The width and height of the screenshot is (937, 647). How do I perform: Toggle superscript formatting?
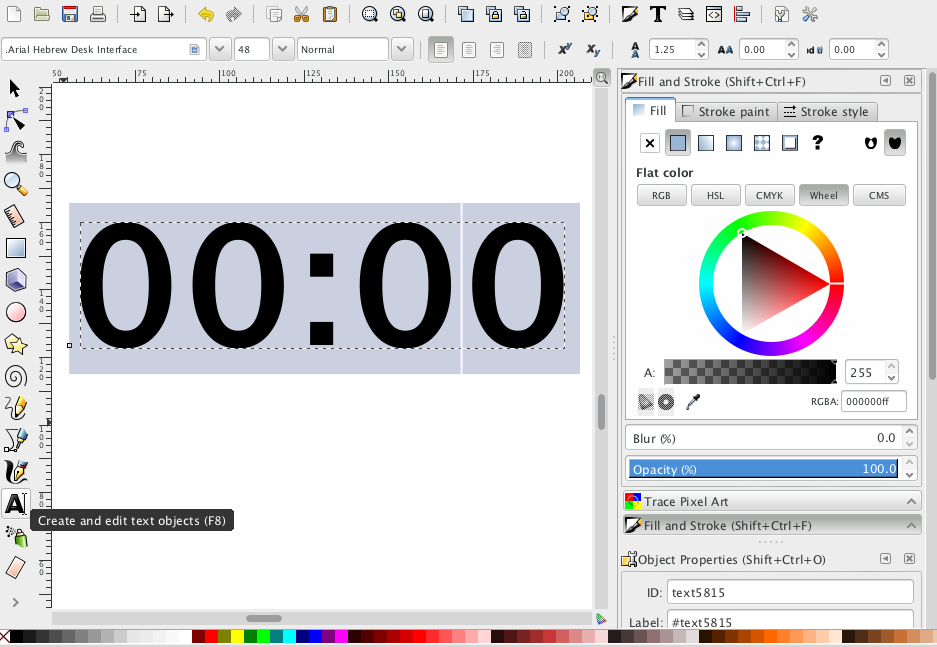pyautogui.click(x=565, y=49)
